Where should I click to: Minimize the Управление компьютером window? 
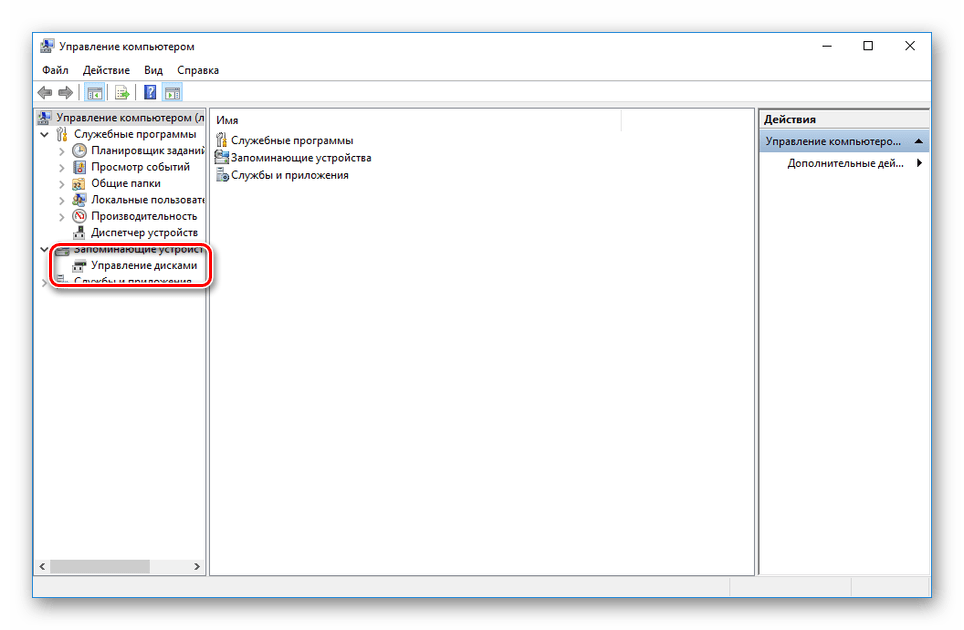coord(827,46)
